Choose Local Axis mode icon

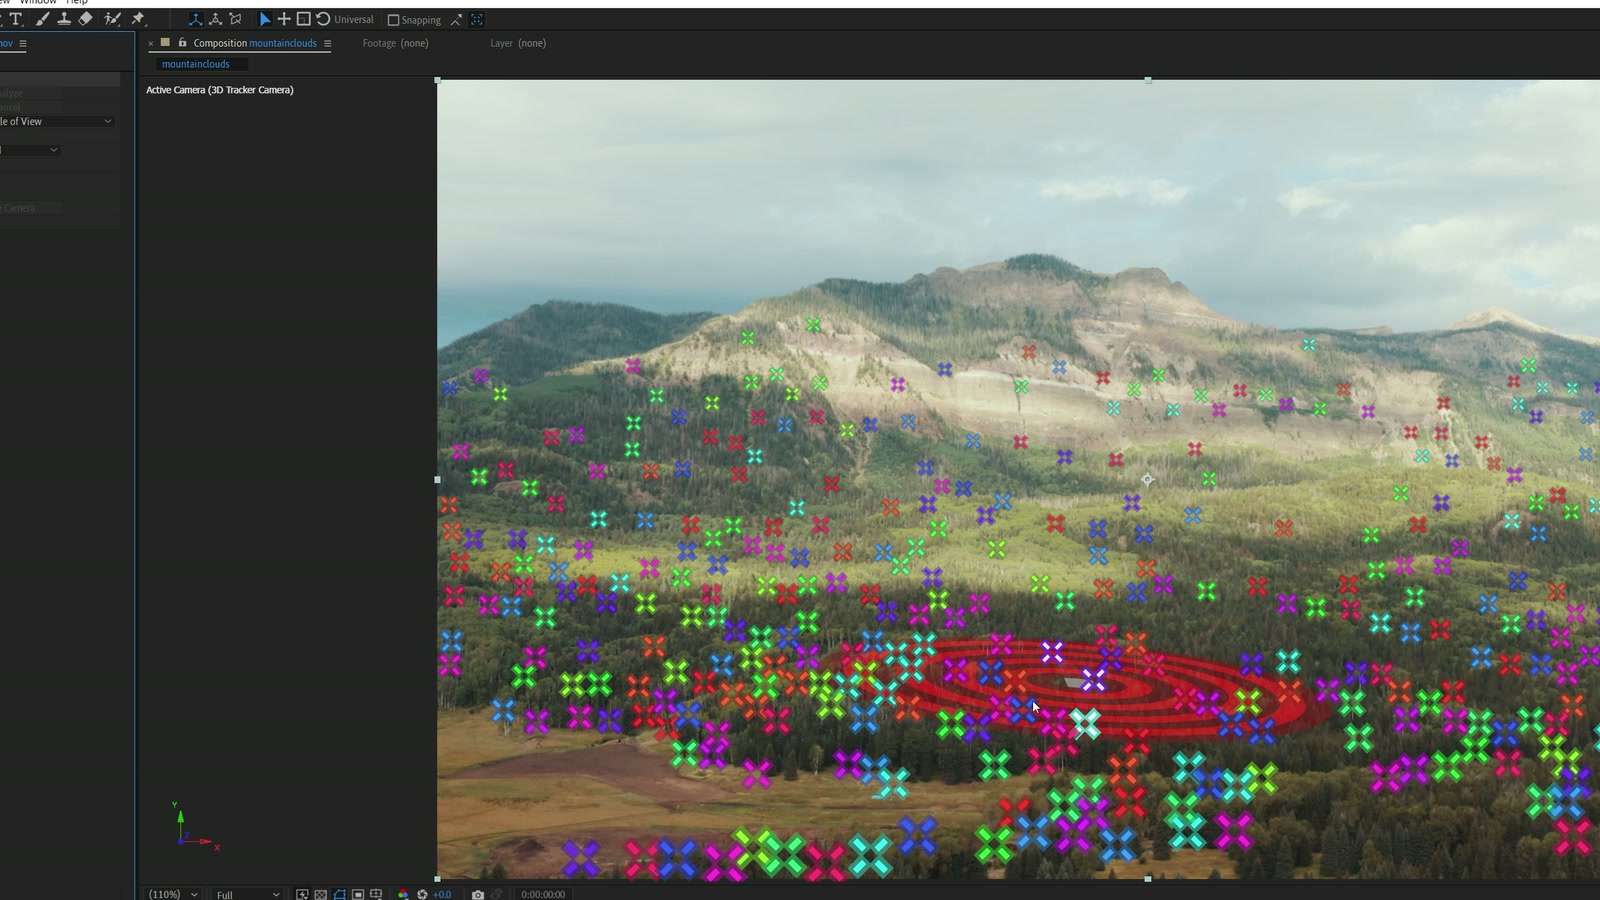[x=195, y=19]
